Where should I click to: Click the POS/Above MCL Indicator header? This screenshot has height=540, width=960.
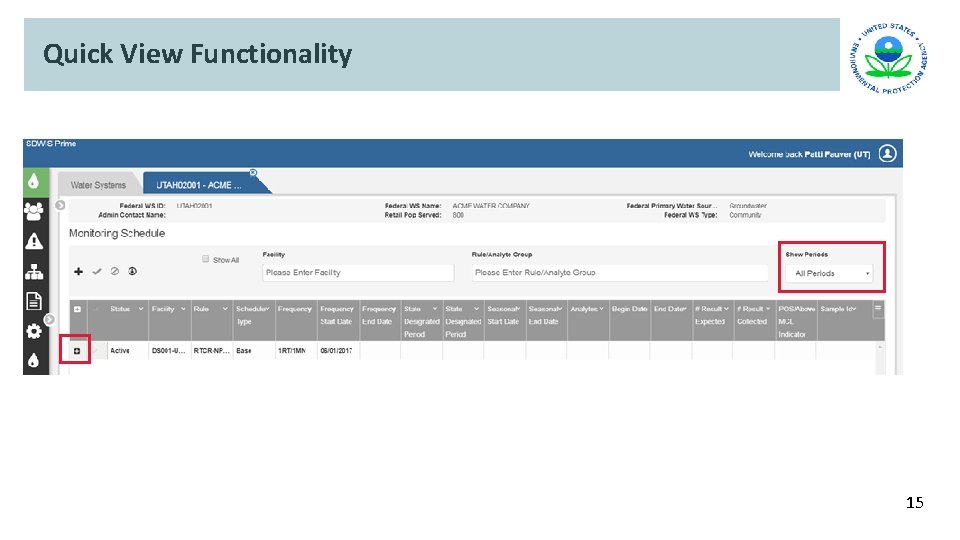pos(796,321)
